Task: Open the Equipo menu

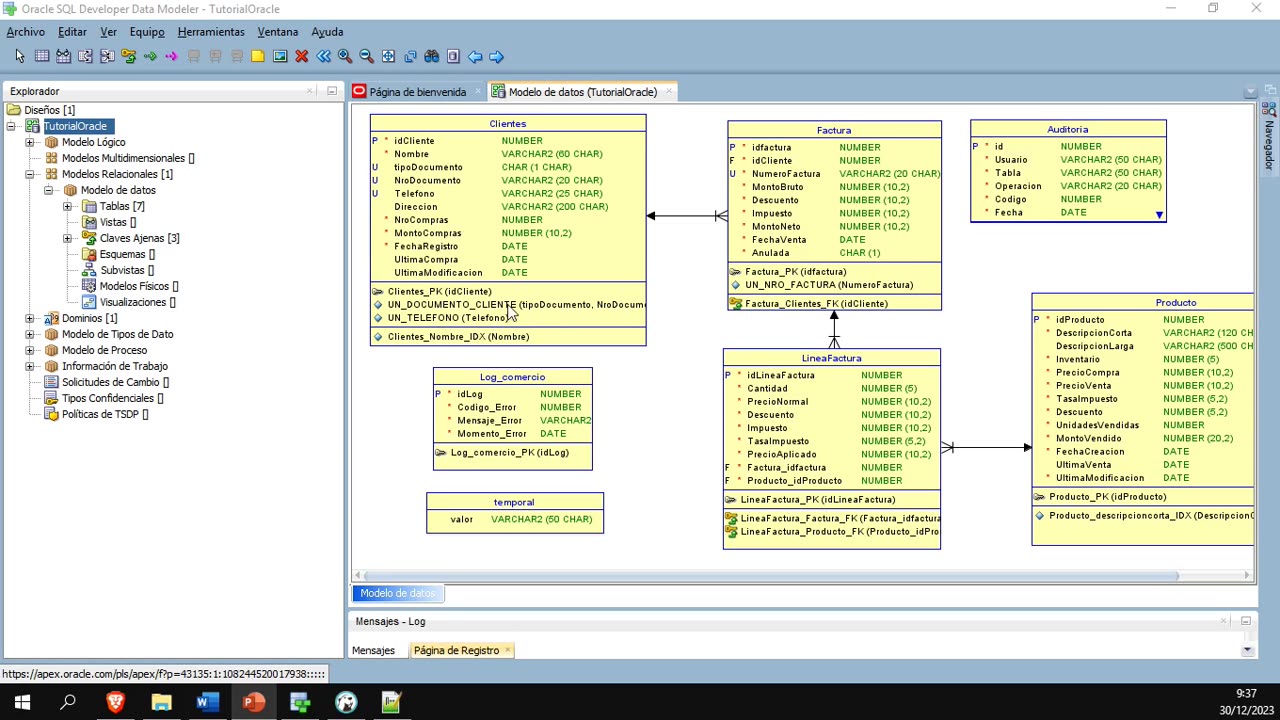Action: click(x=146, y=32)
